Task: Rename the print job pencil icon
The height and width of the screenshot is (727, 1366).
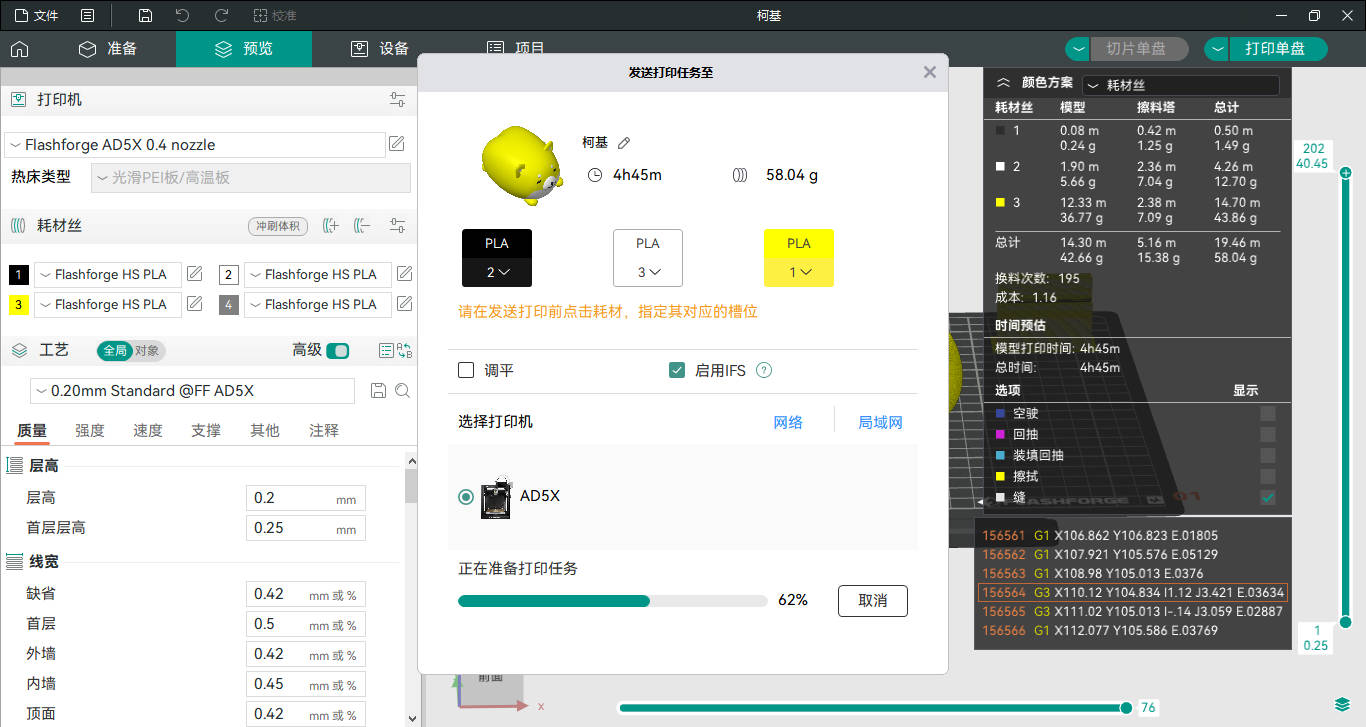Action: [x=624, y=143]
